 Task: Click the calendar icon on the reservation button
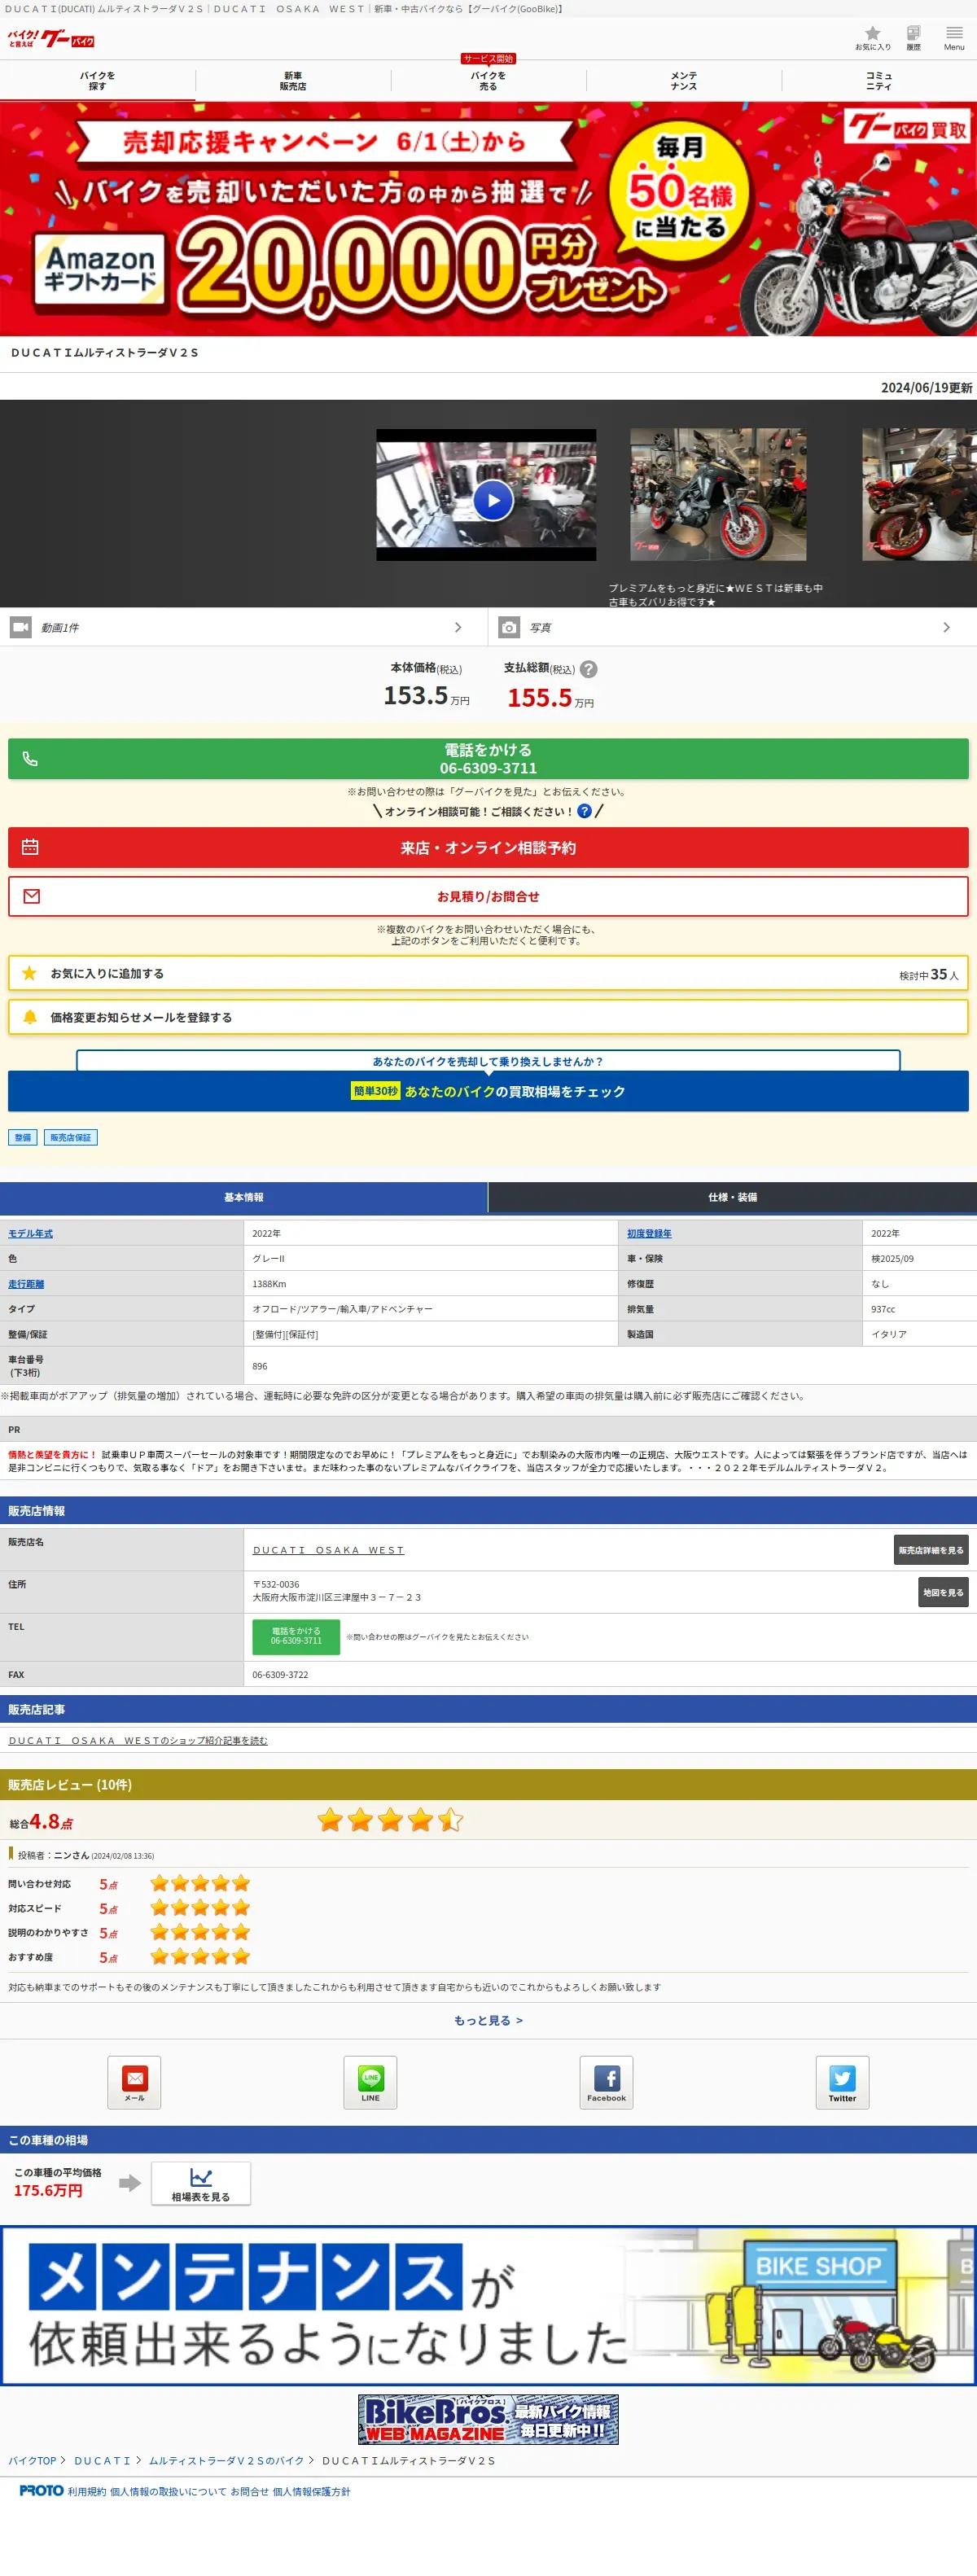point(30,847)
